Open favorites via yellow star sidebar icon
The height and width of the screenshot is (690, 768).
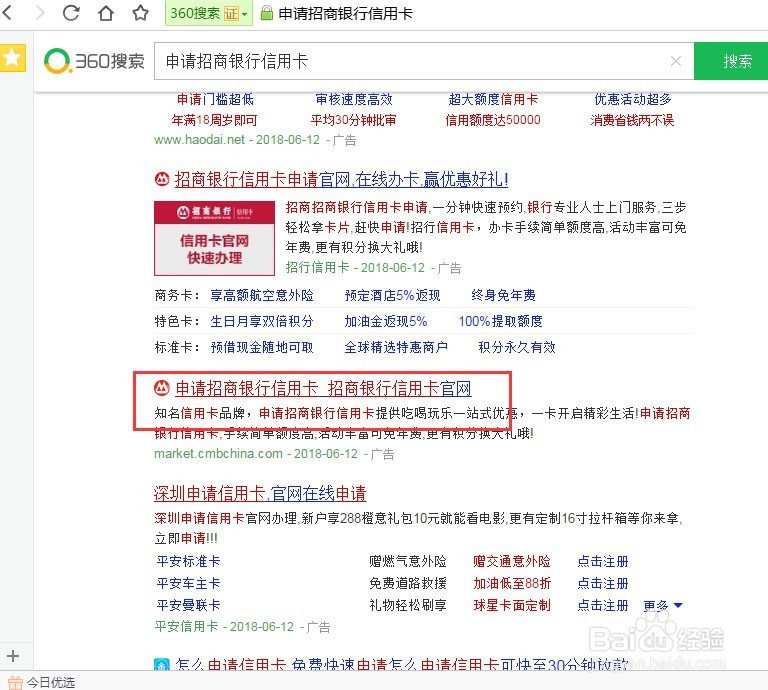(12, 58)
